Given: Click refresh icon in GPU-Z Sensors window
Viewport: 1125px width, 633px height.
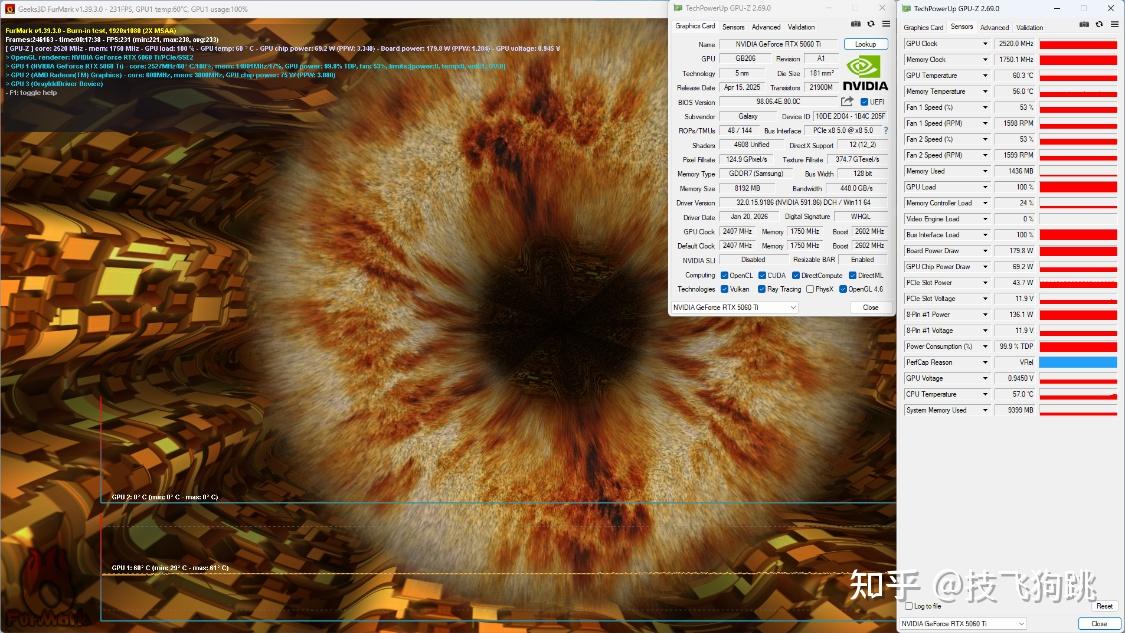Looking at the screenshot, I should (x=1099, y=24).
